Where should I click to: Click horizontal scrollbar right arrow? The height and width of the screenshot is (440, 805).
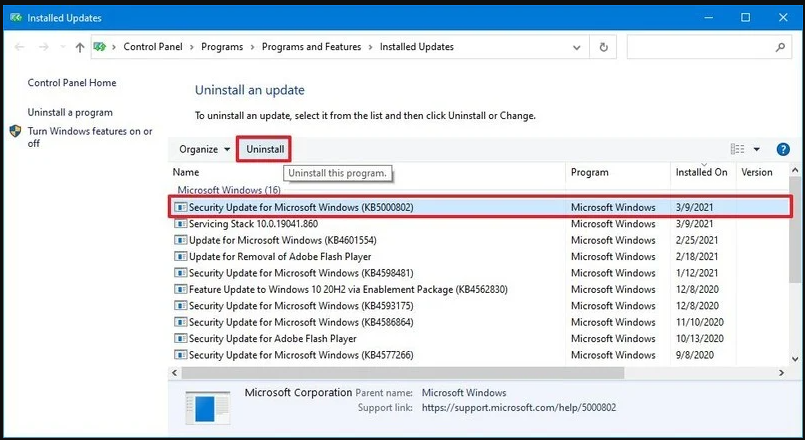782,373
